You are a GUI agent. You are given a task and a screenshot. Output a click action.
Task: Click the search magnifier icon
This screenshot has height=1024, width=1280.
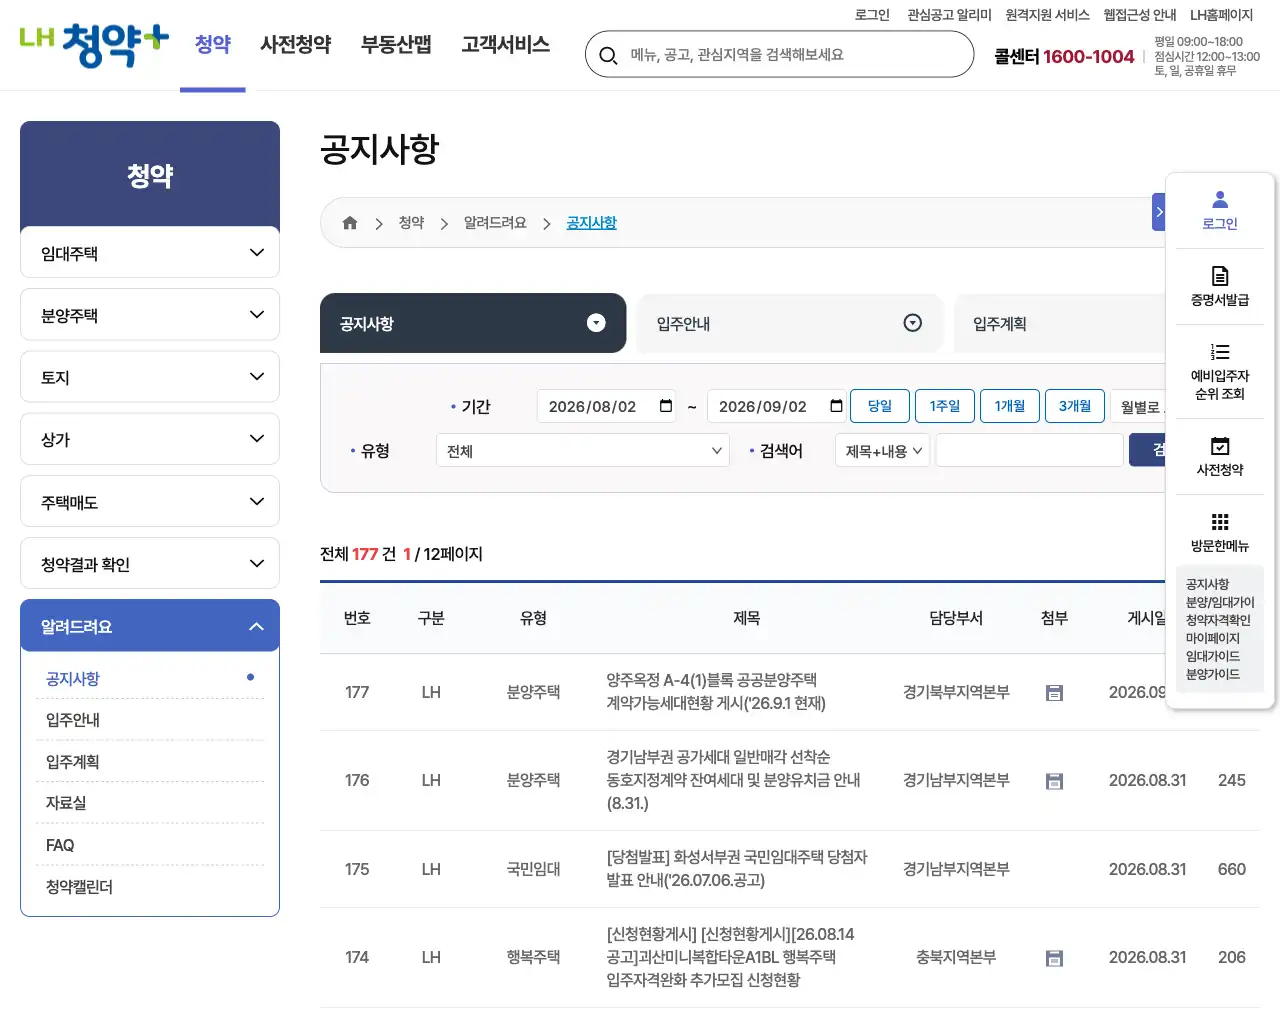tap(608, 55)
